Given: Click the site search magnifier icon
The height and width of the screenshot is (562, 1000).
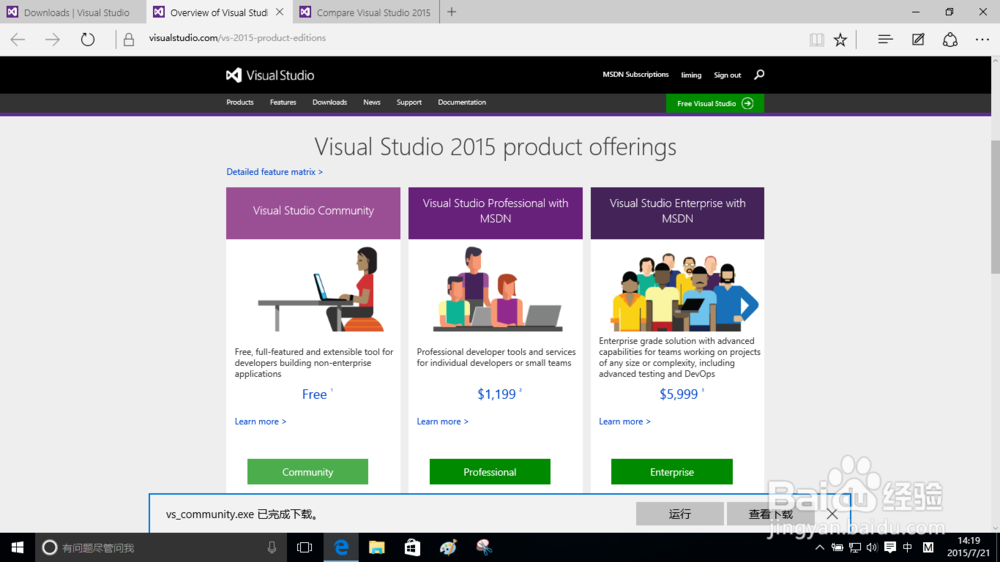Looking at the screenshot, I should pyautogui.click(x=759, y=75).
